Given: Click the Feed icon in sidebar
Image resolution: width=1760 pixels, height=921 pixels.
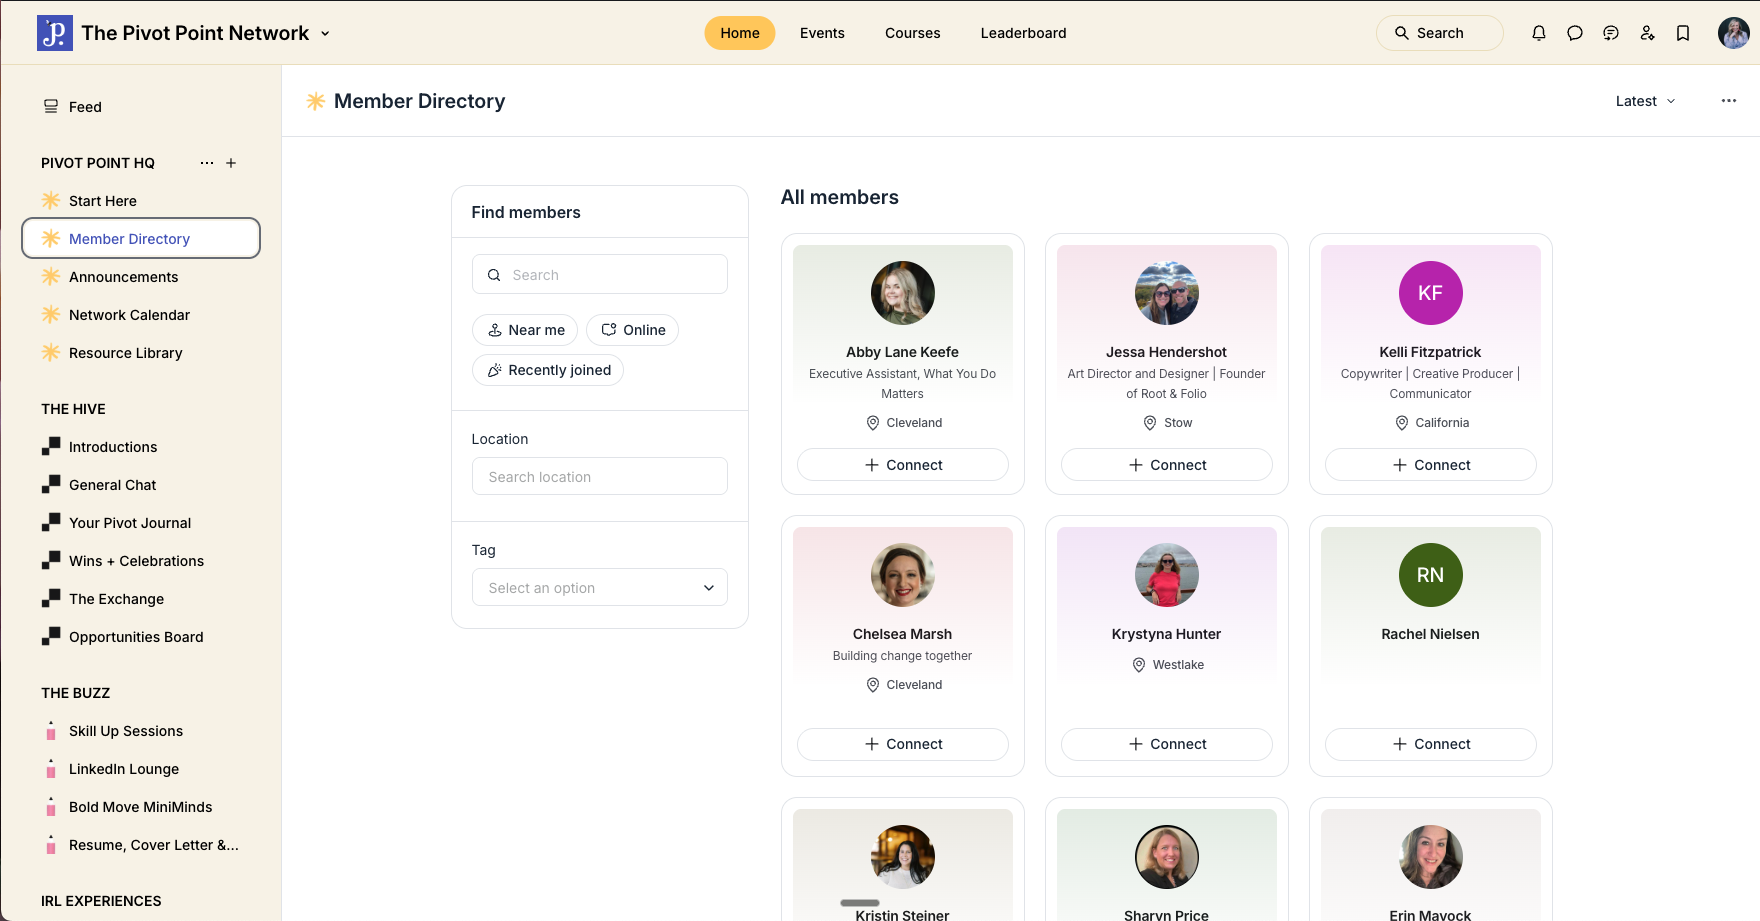Looking at the screenshot, I should [51, 106].
